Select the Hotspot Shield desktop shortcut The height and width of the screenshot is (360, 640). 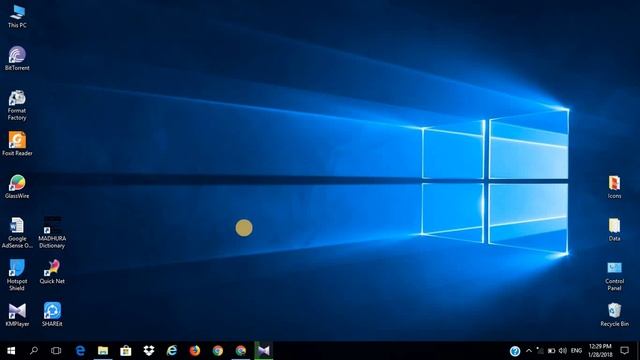tap(17, 275)
